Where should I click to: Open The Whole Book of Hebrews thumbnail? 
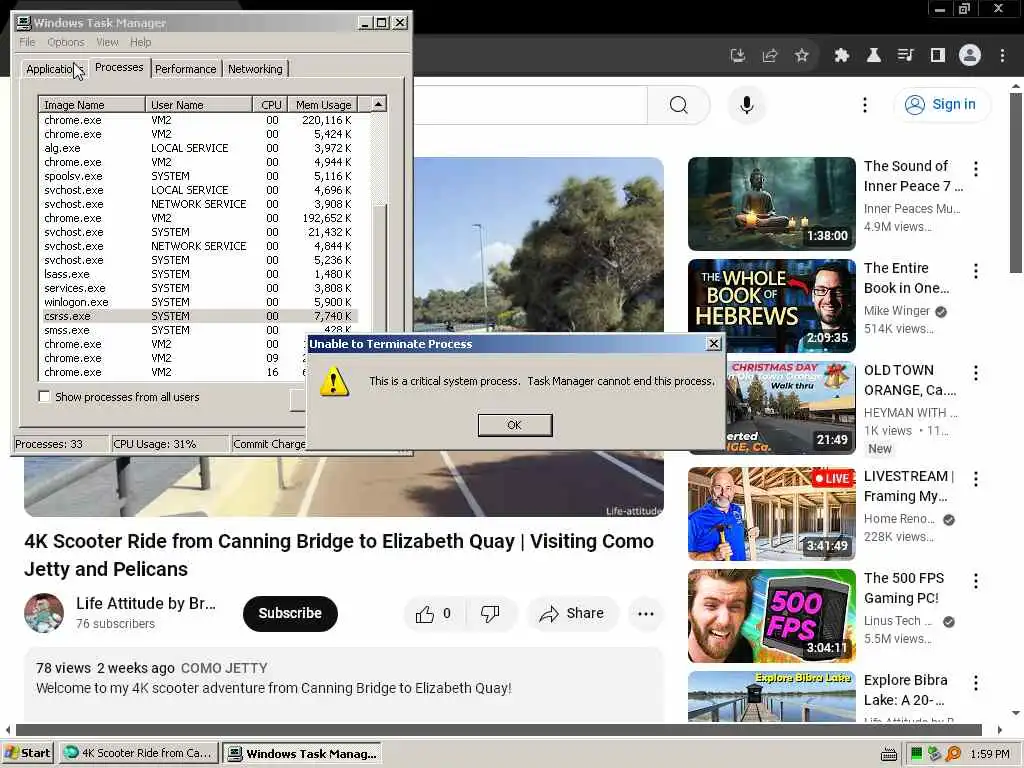coord(771,306)
